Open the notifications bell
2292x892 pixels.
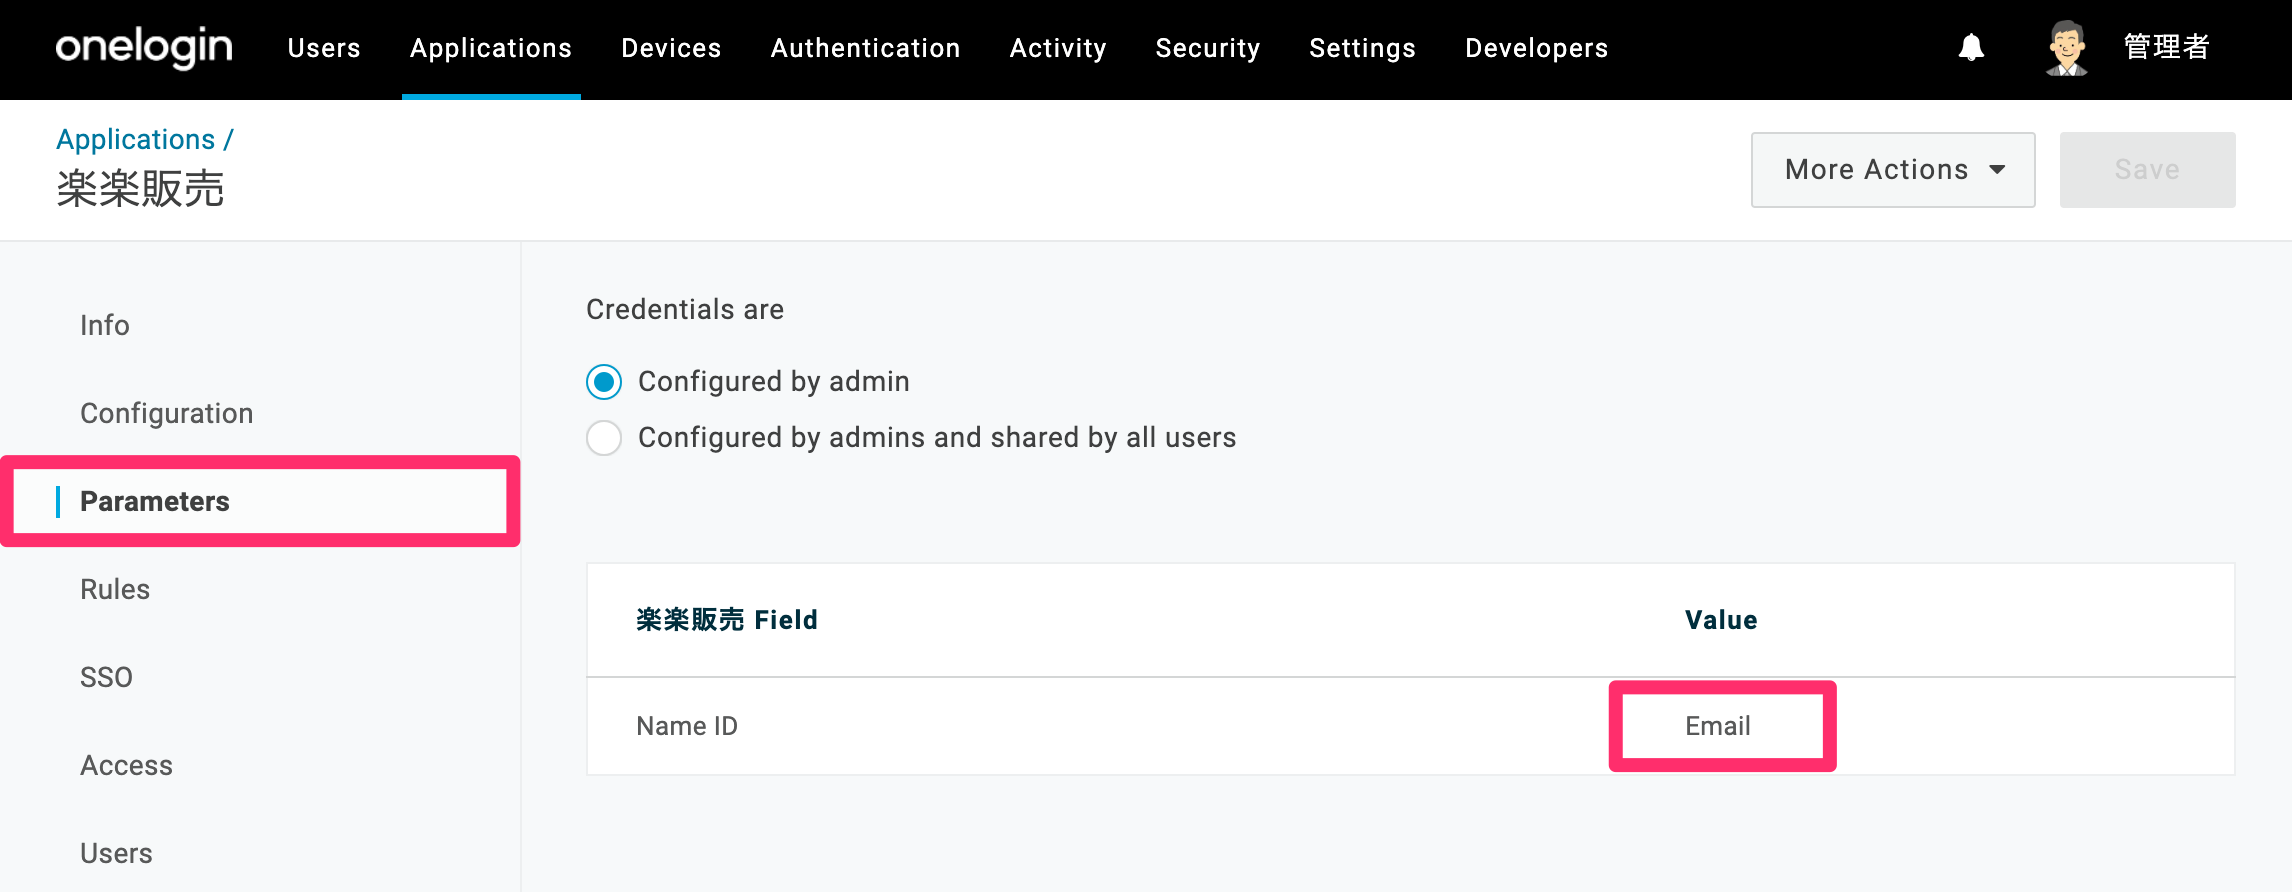[1971, 47]
